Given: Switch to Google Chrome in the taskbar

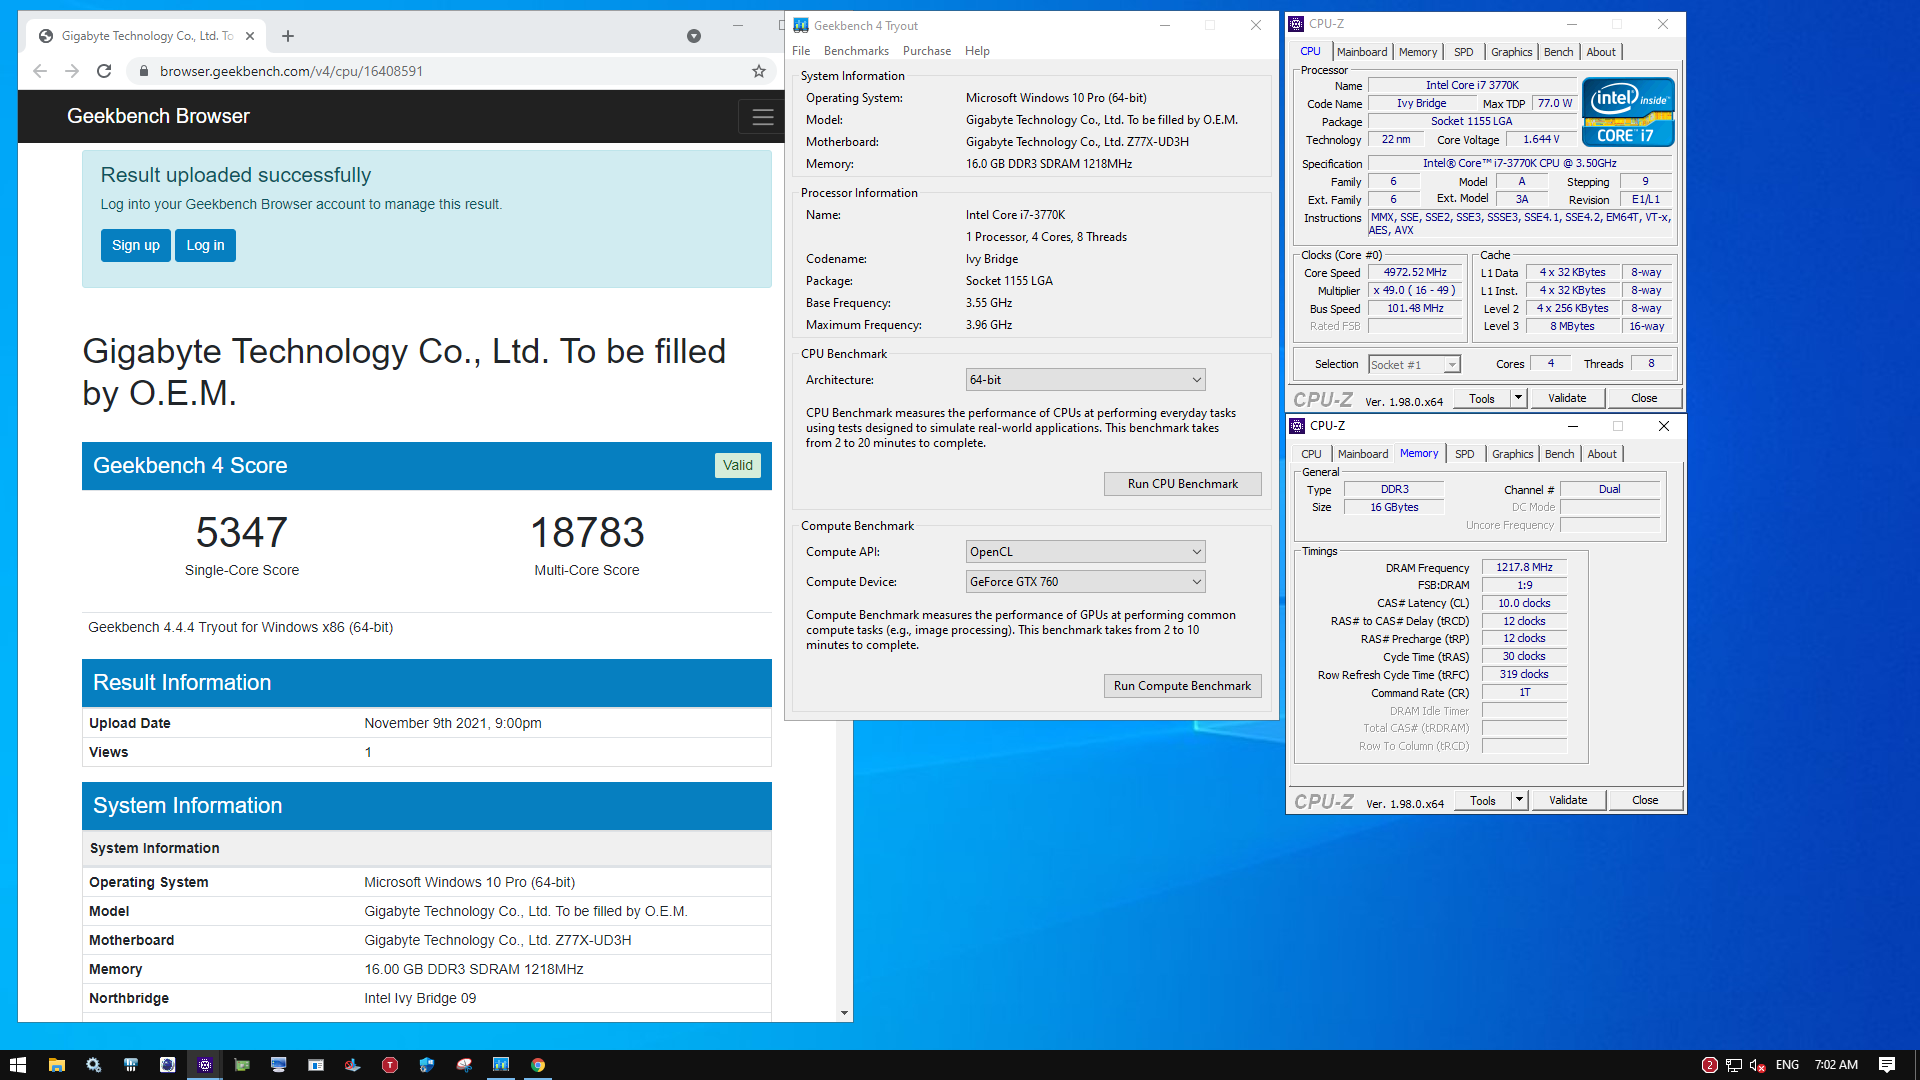Looking at the screenshot, I should coord(538,1065).
